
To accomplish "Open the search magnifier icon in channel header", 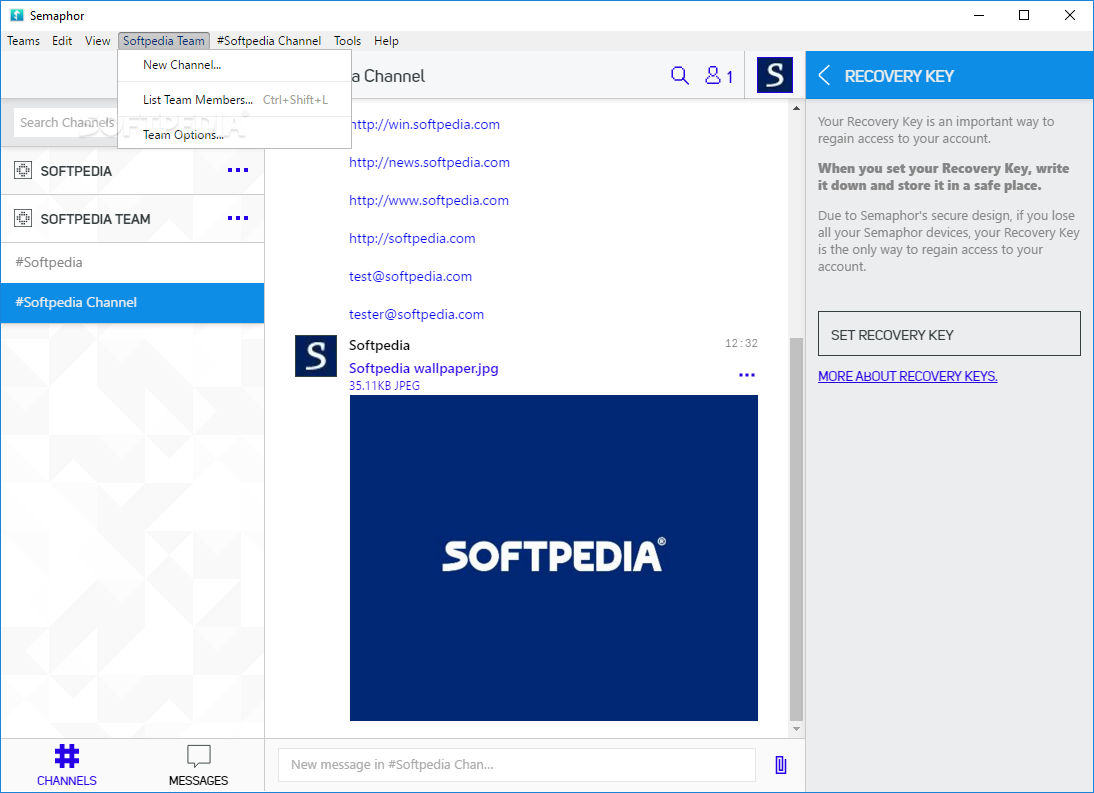I will (680, 75).
